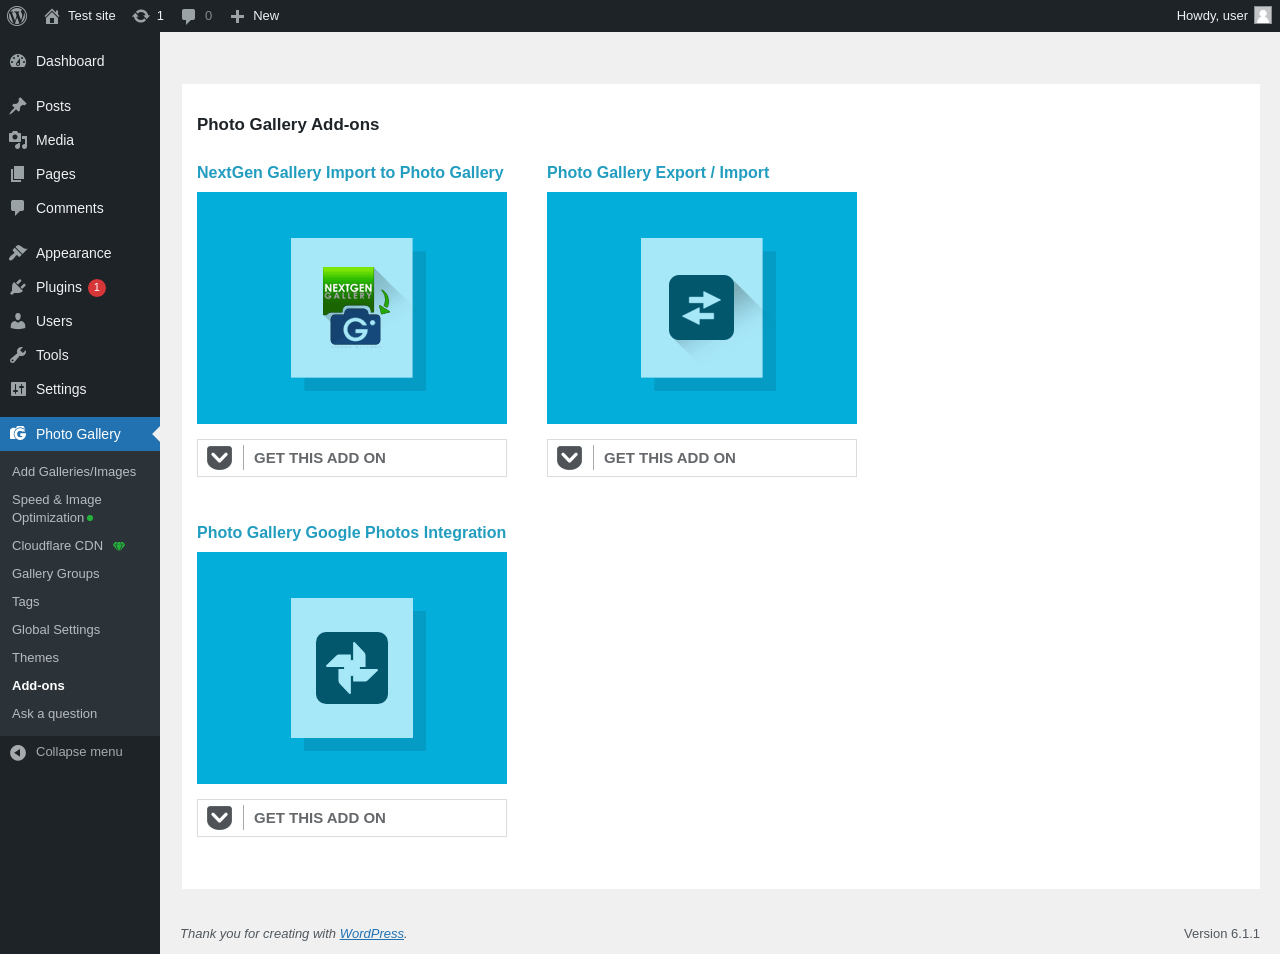Click the WordPress logo icon
Screen dimensions: 1280x954
click(17, 16)
